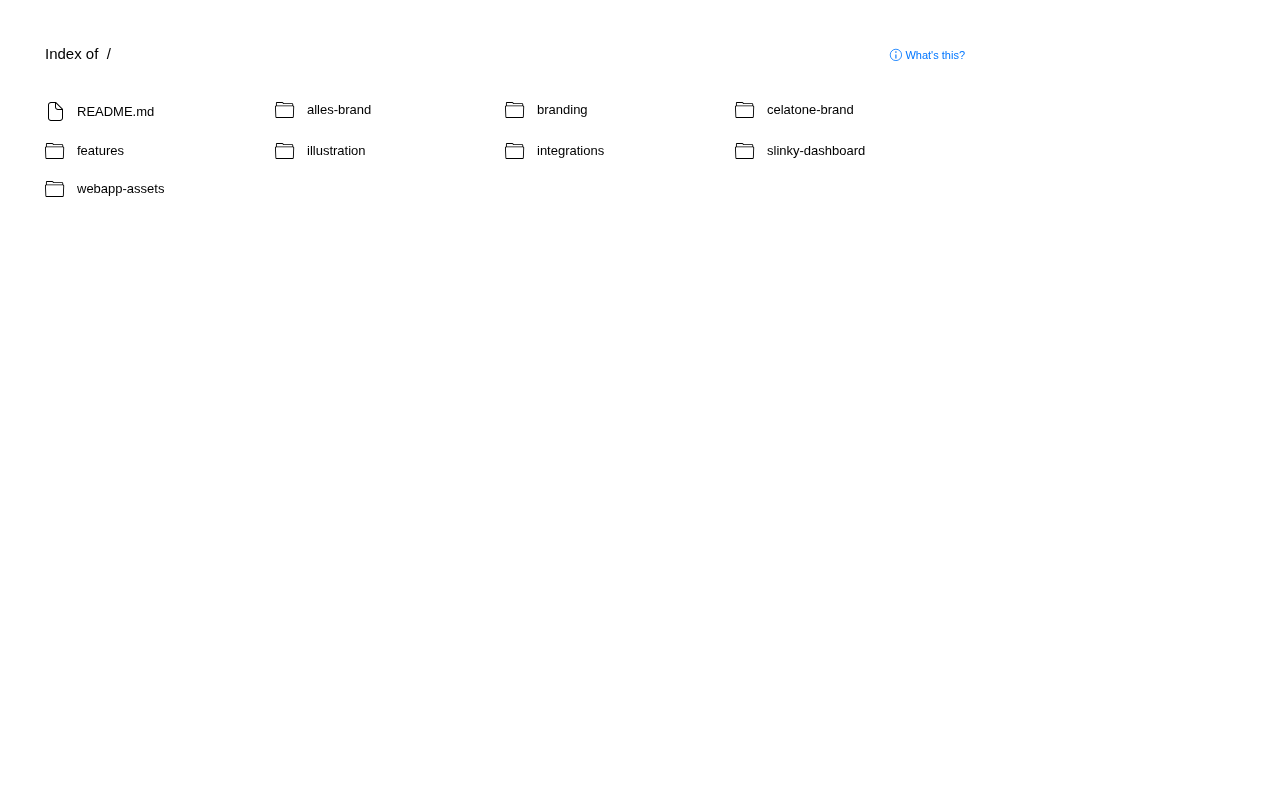Open the celatone-brand directory link
Image resolution: width=1280 pixels, height=800 pixels.
810,109
